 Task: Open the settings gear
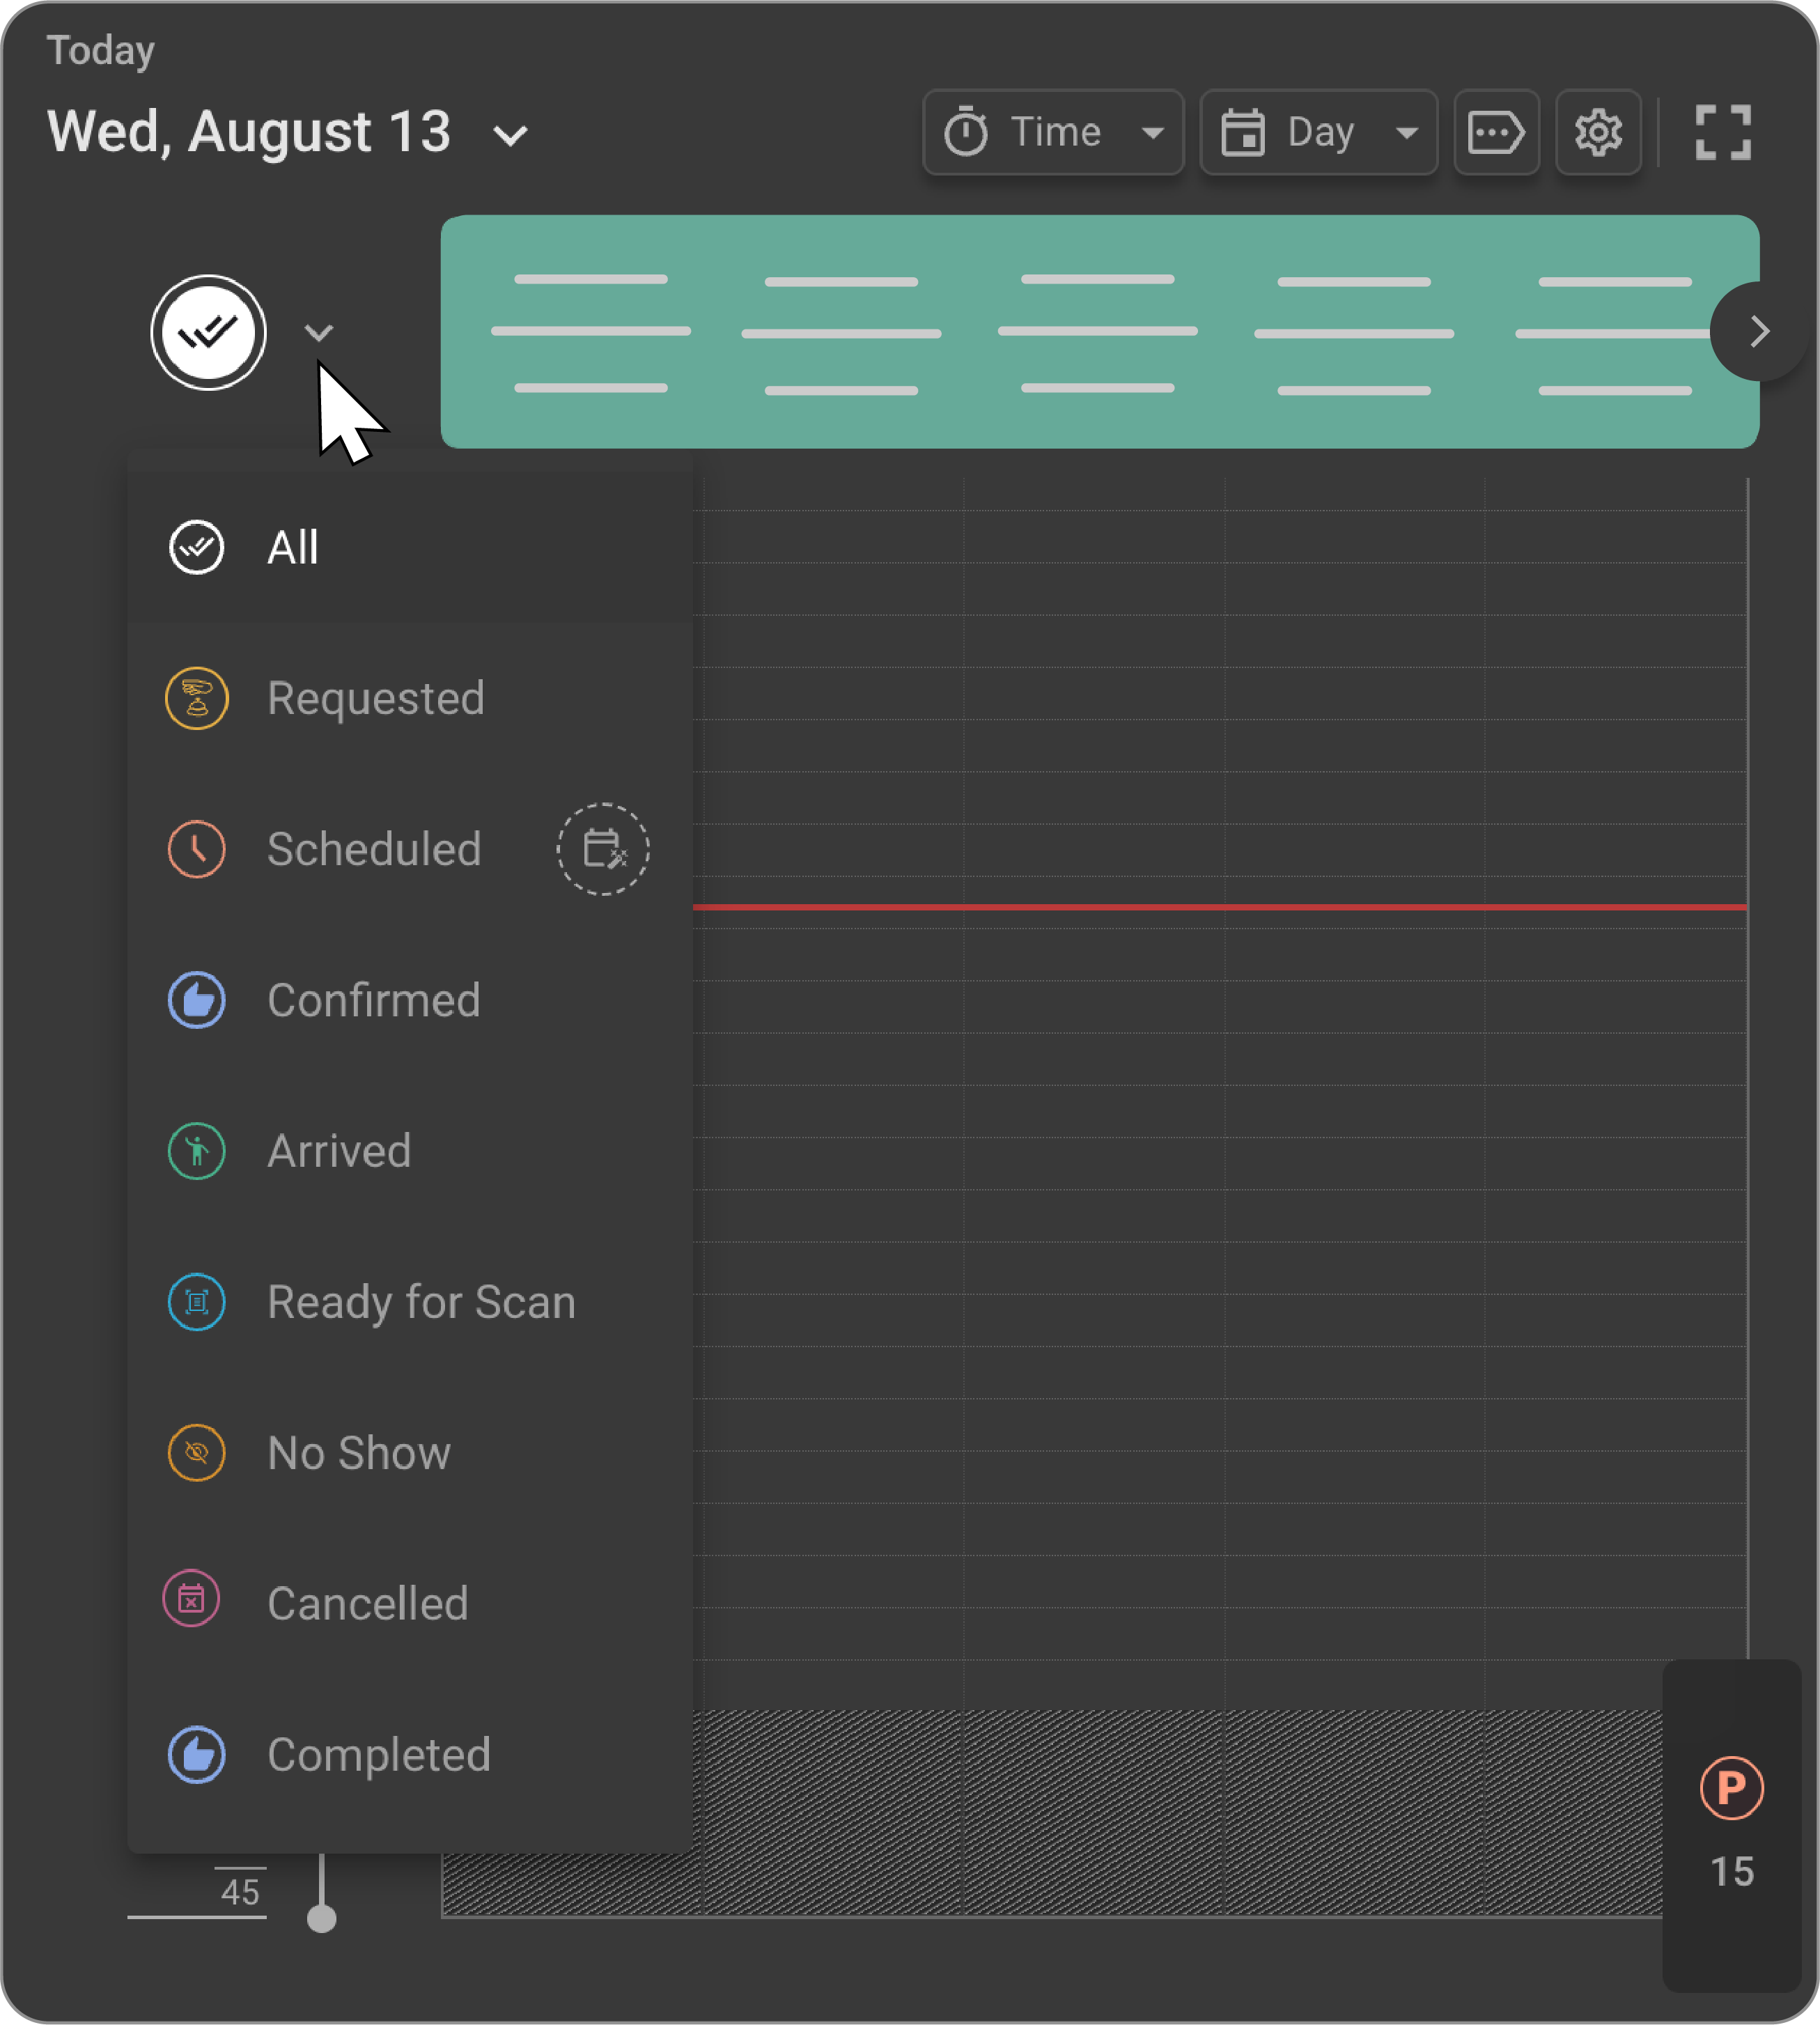tap(1597, 132)
